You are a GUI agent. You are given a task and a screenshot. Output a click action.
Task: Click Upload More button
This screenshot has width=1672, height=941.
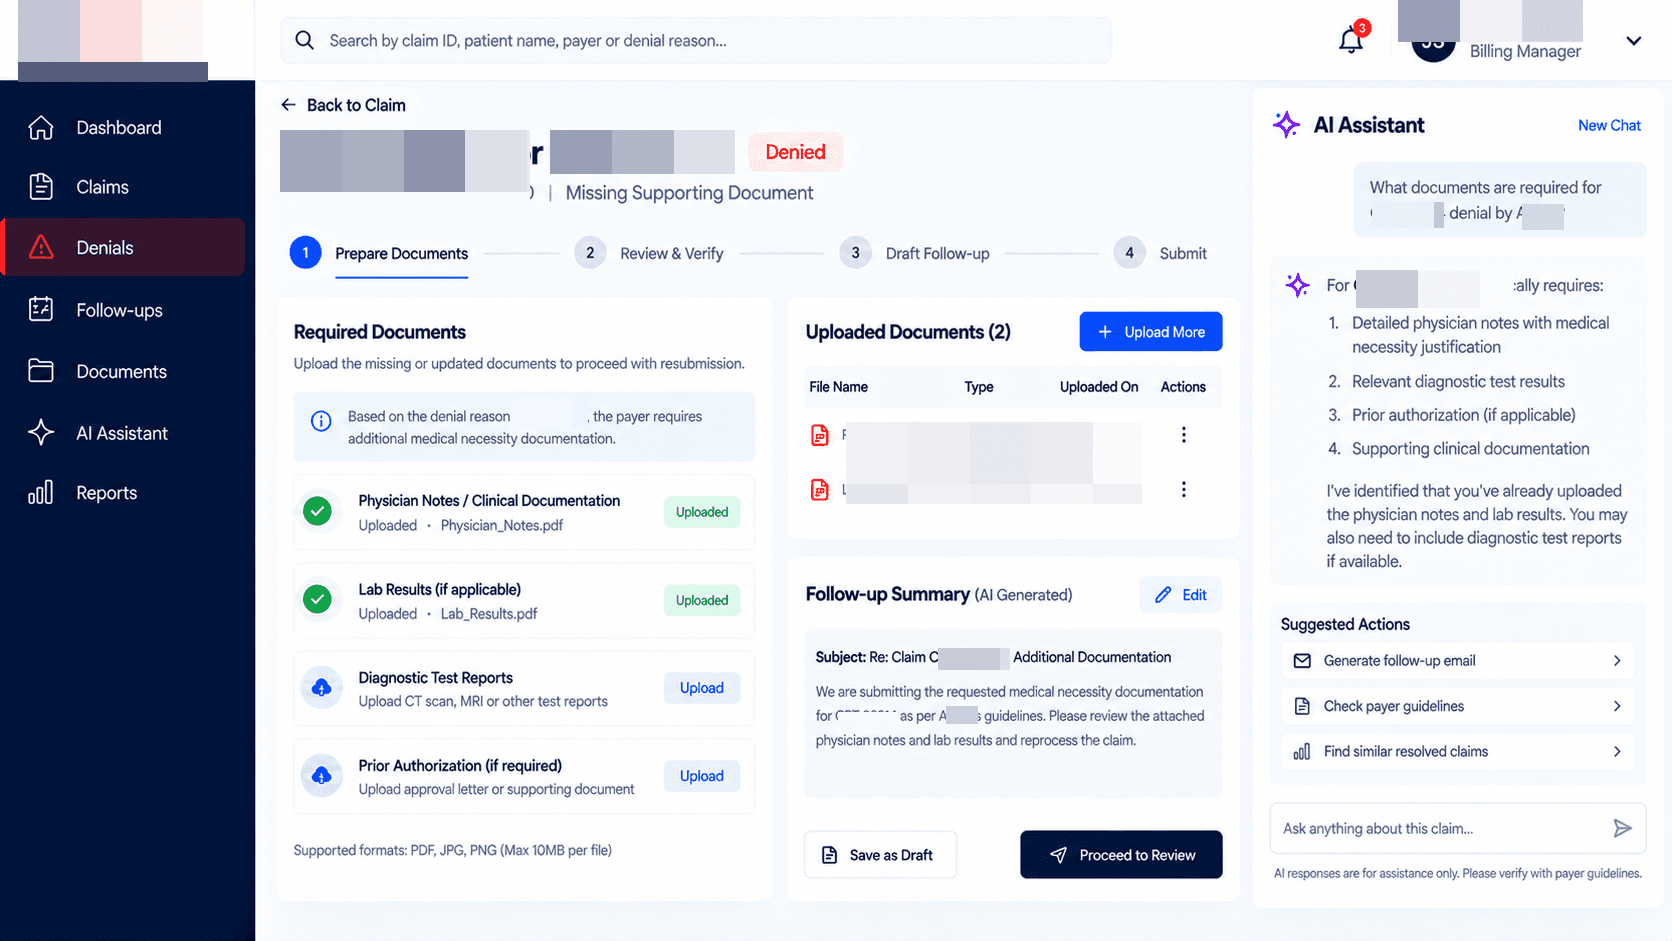1151,332
